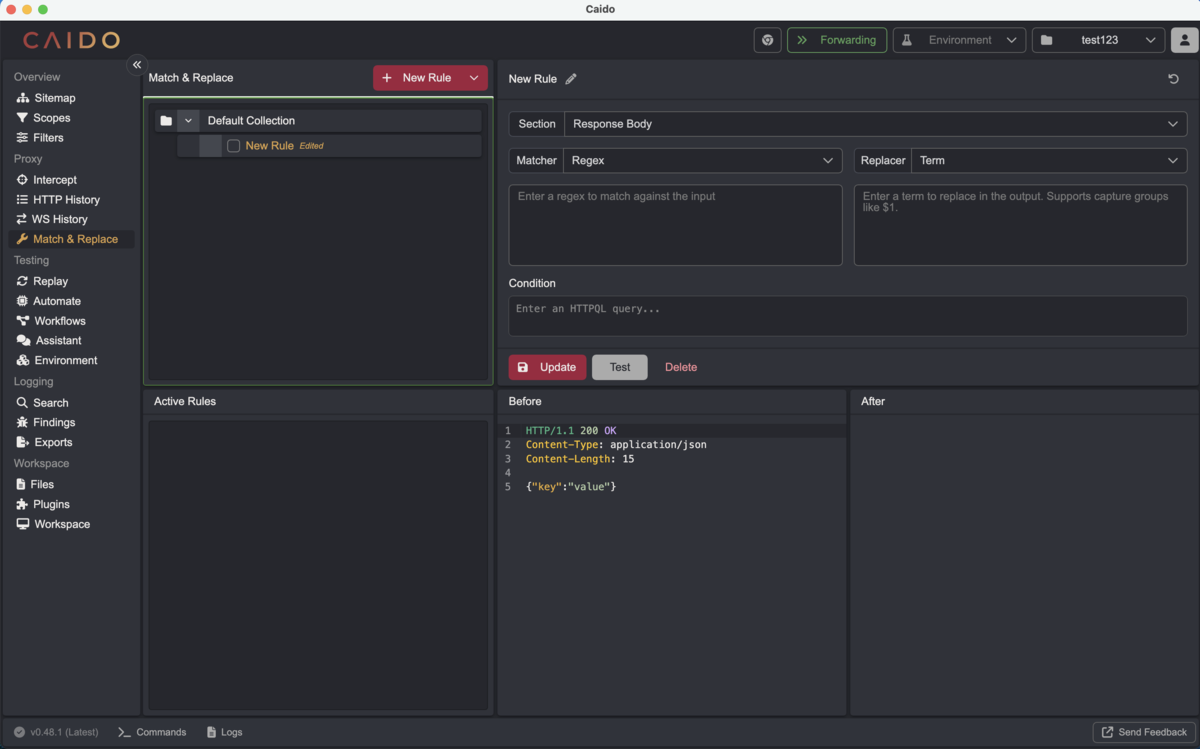Click the Replay refresh icon

(x=22, y=281)
